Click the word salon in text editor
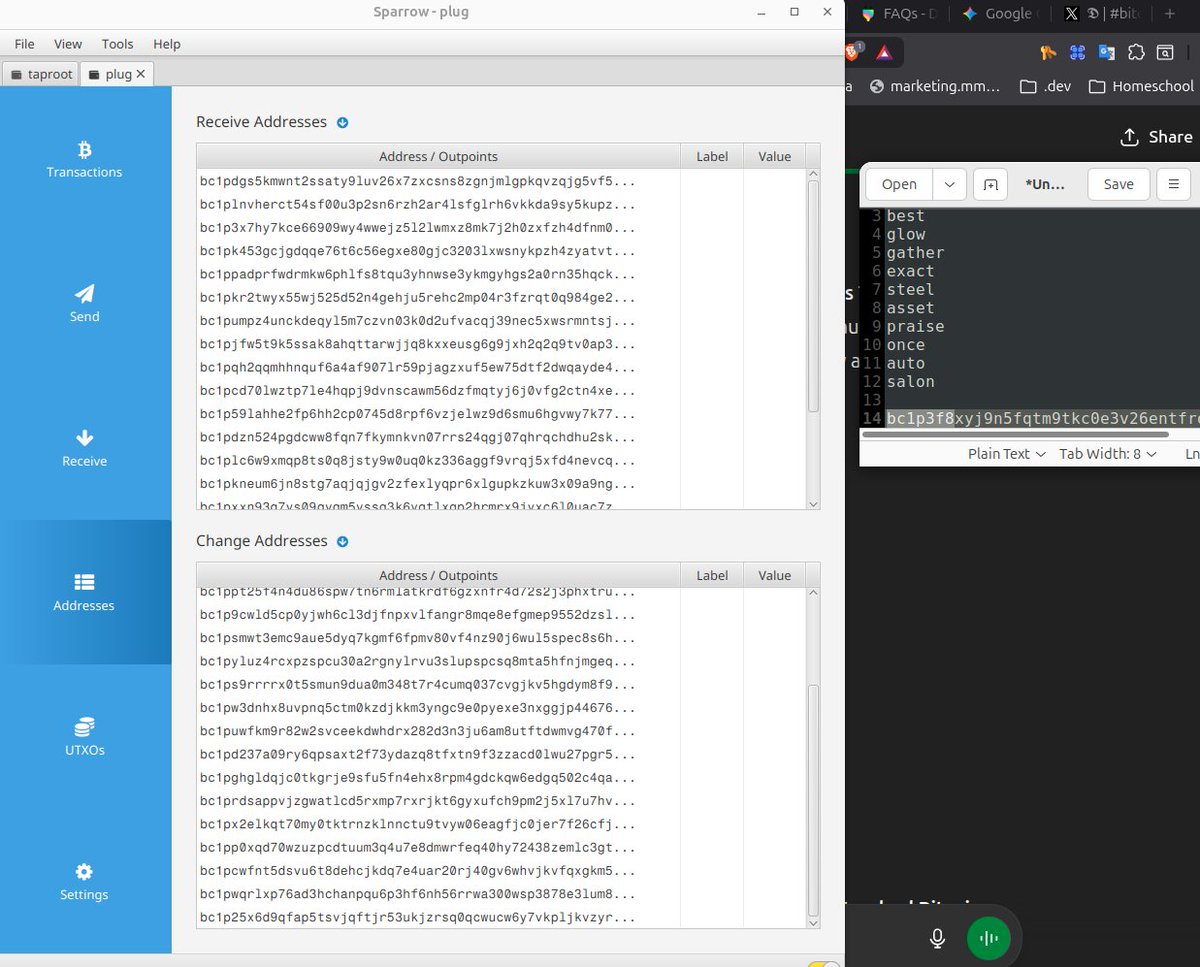 click(x=910, y=381)
